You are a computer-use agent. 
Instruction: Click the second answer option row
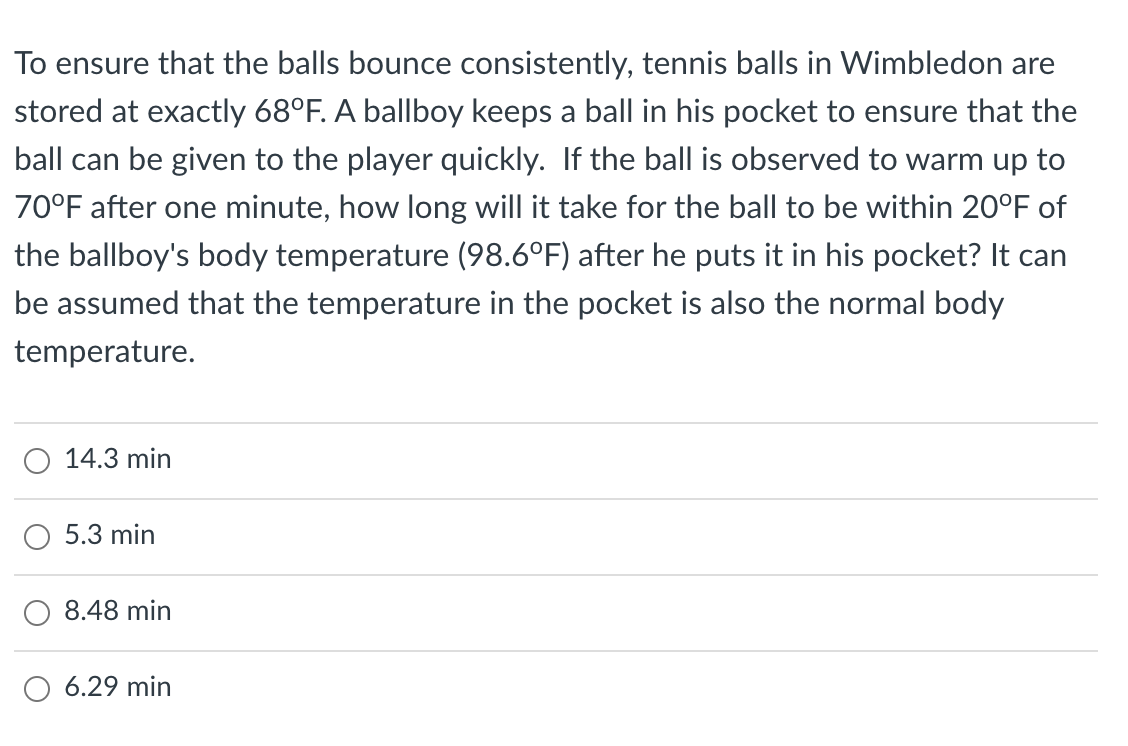click(300, 535)
